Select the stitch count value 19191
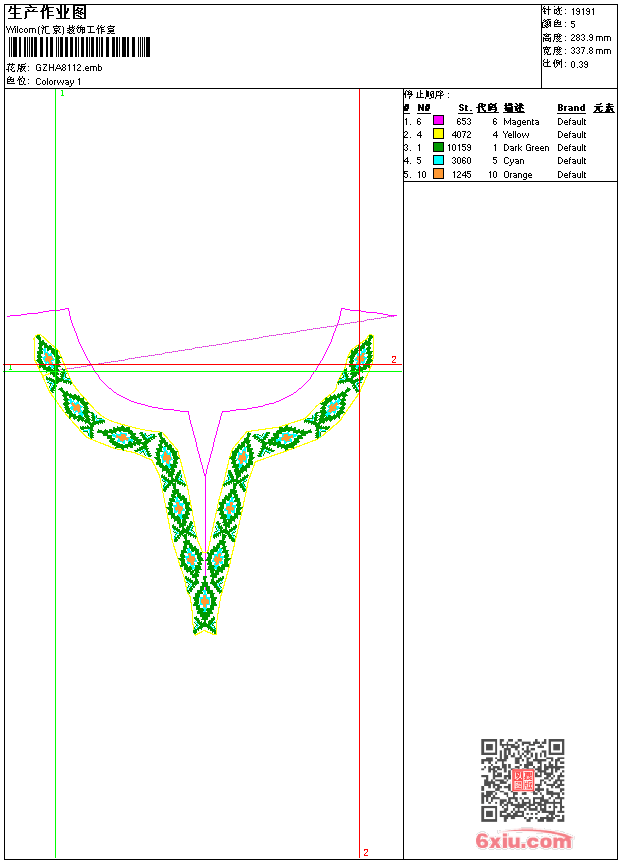 (x=583, y=12)
